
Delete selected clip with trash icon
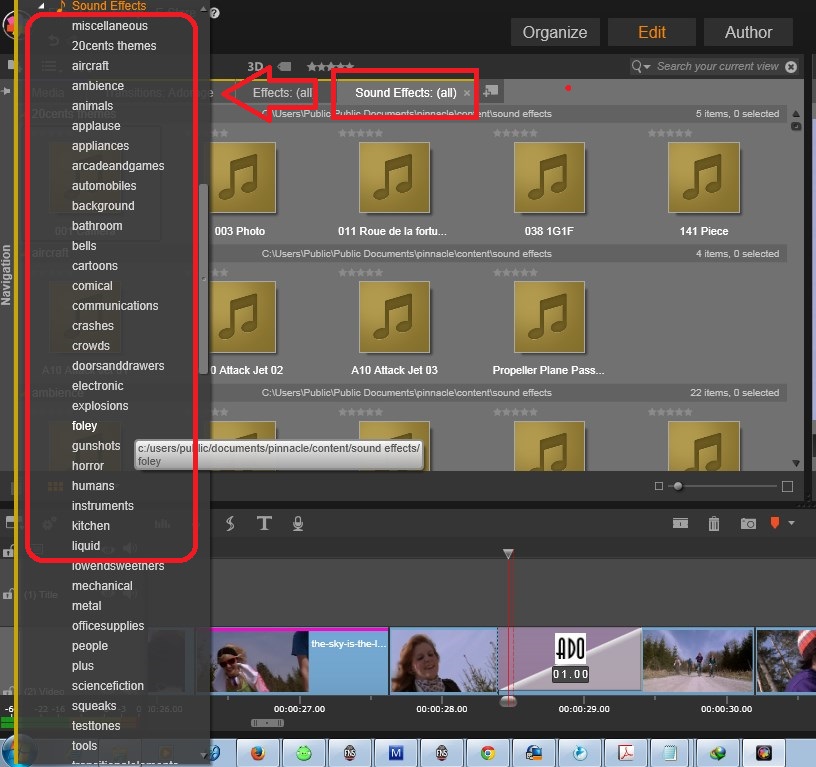tap(714, 523)
